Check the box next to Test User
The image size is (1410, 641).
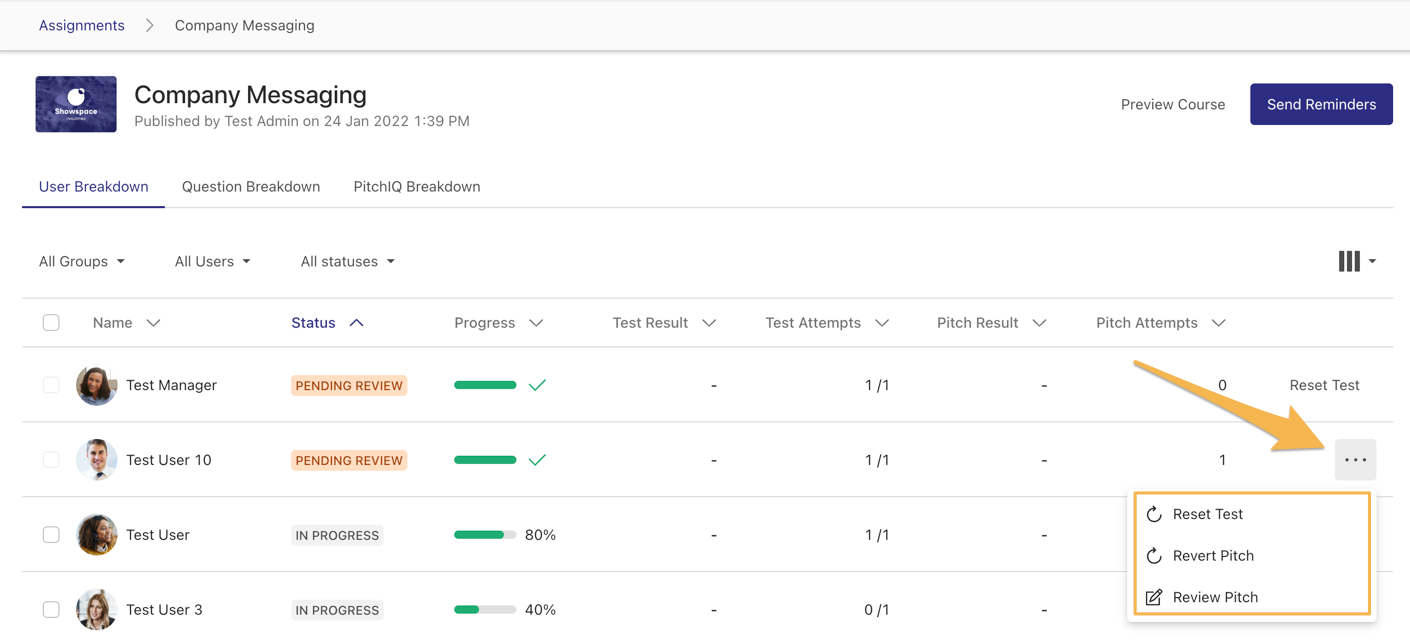tap(51, 535)
